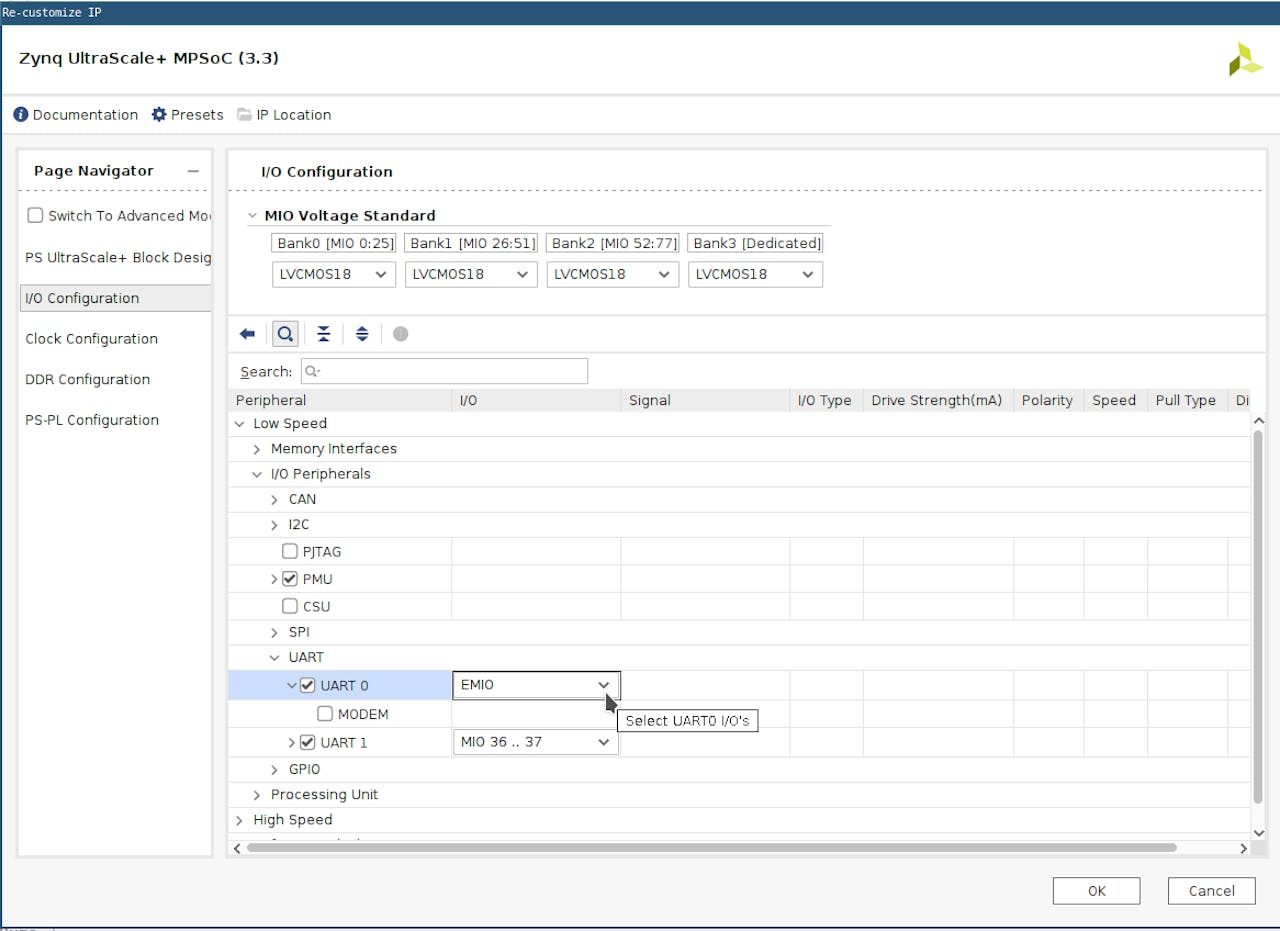Click the Speed column header
1280x931 pixels.
[1114, 400]
